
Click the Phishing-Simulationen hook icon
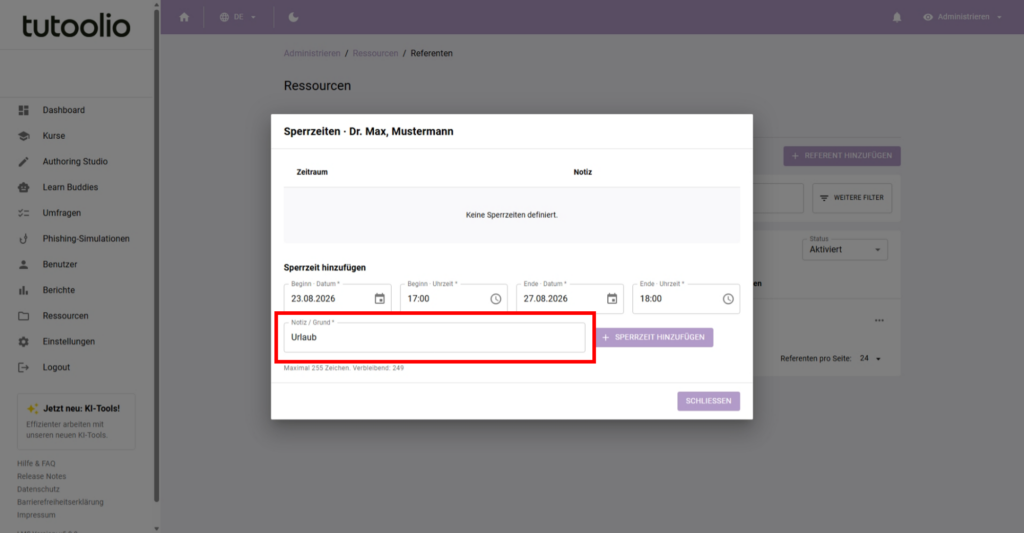pyautogui.click(x=24, y=238)
